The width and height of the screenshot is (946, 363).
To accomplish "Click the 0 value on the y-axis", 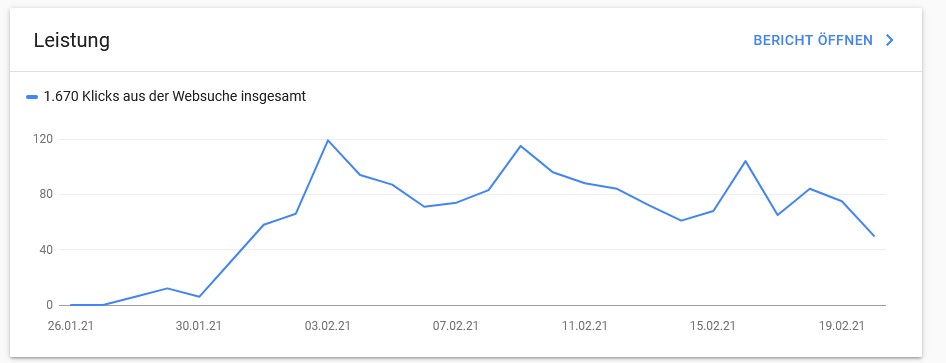I will [x=50, y=305].
